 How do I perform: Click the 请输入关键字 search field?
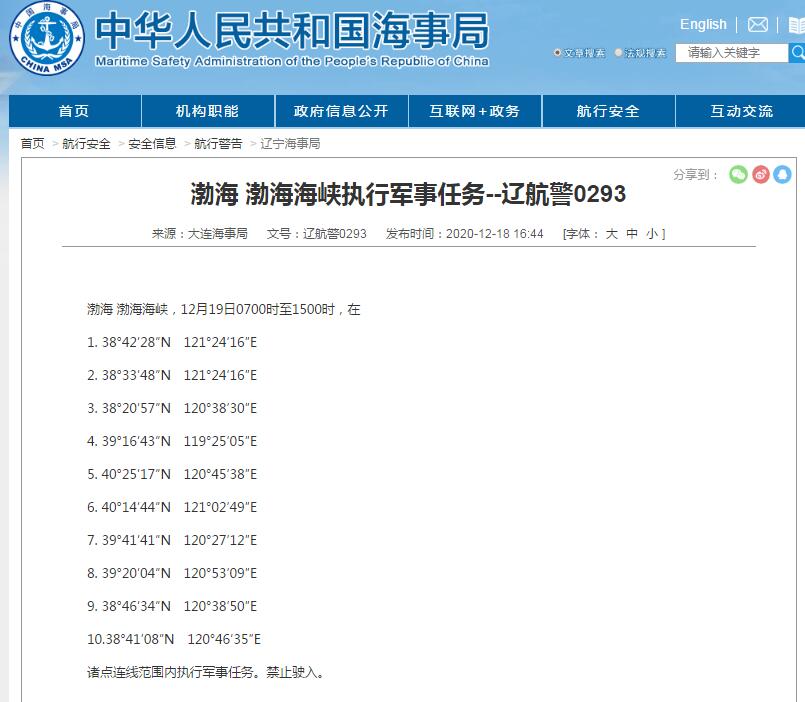[732, 52]
